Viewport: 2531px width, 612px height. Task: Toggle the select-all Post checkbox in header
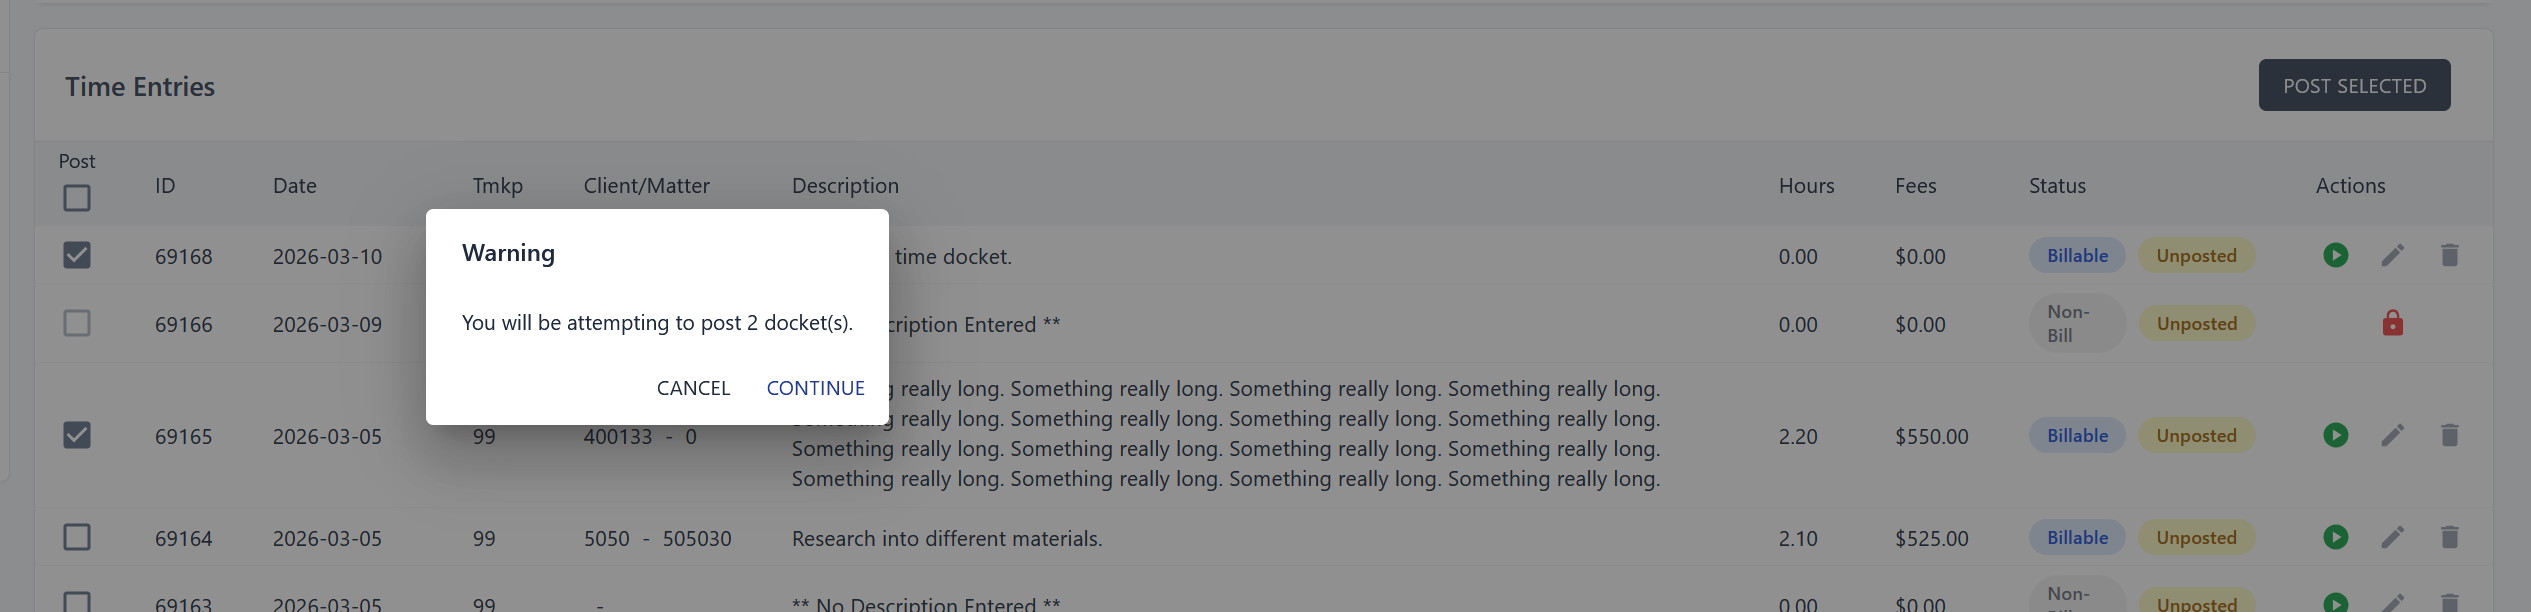pyautogui.click(x=77, y=198)
